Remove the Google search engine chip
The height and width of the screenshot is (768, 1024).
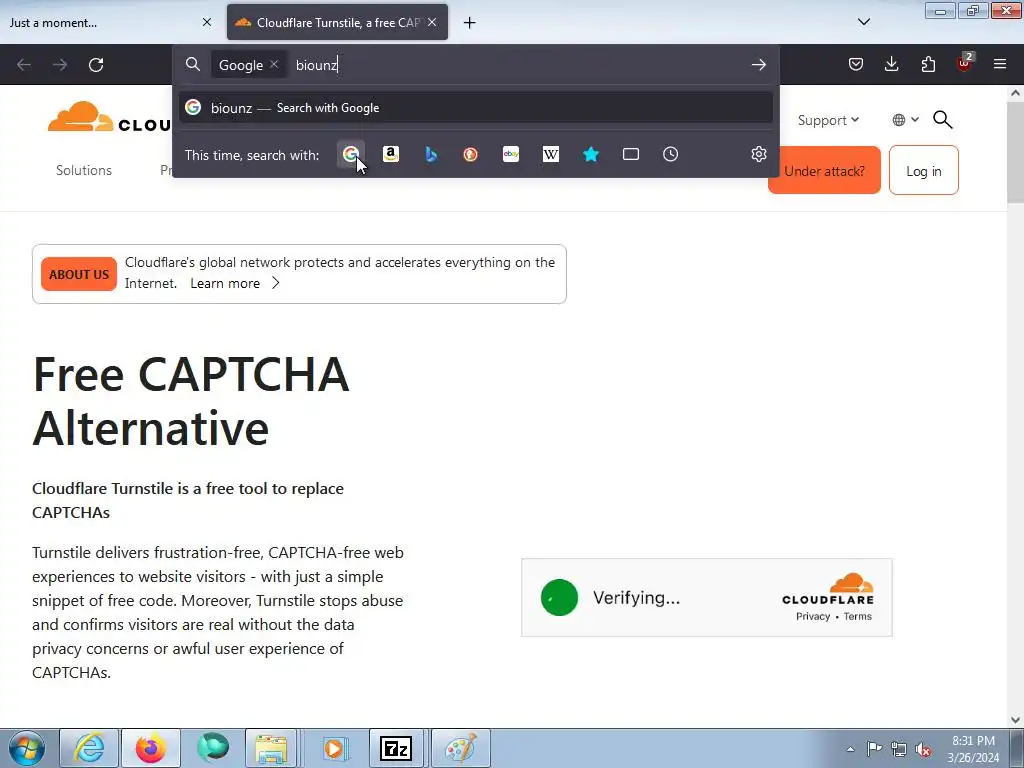click(x=274, y=64)
